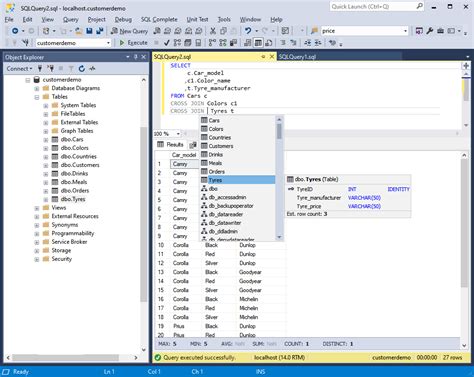Open the 'price' search combo dropdown

(x=405, y=31)
